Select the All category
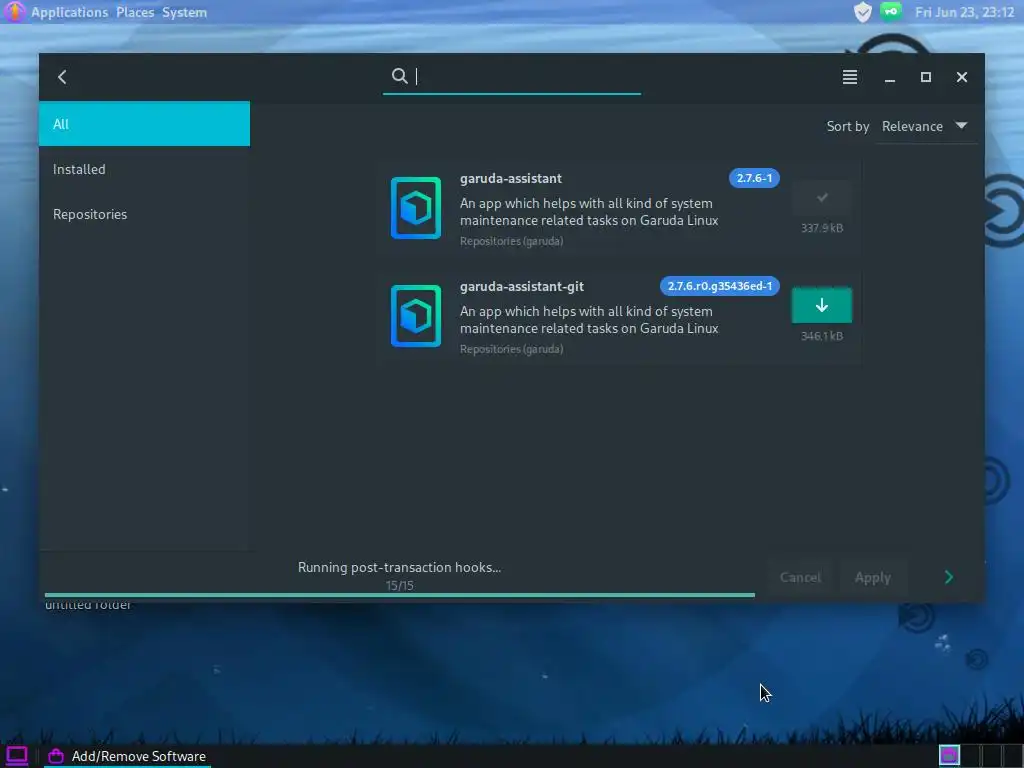1024x768 pixels. 144,124
